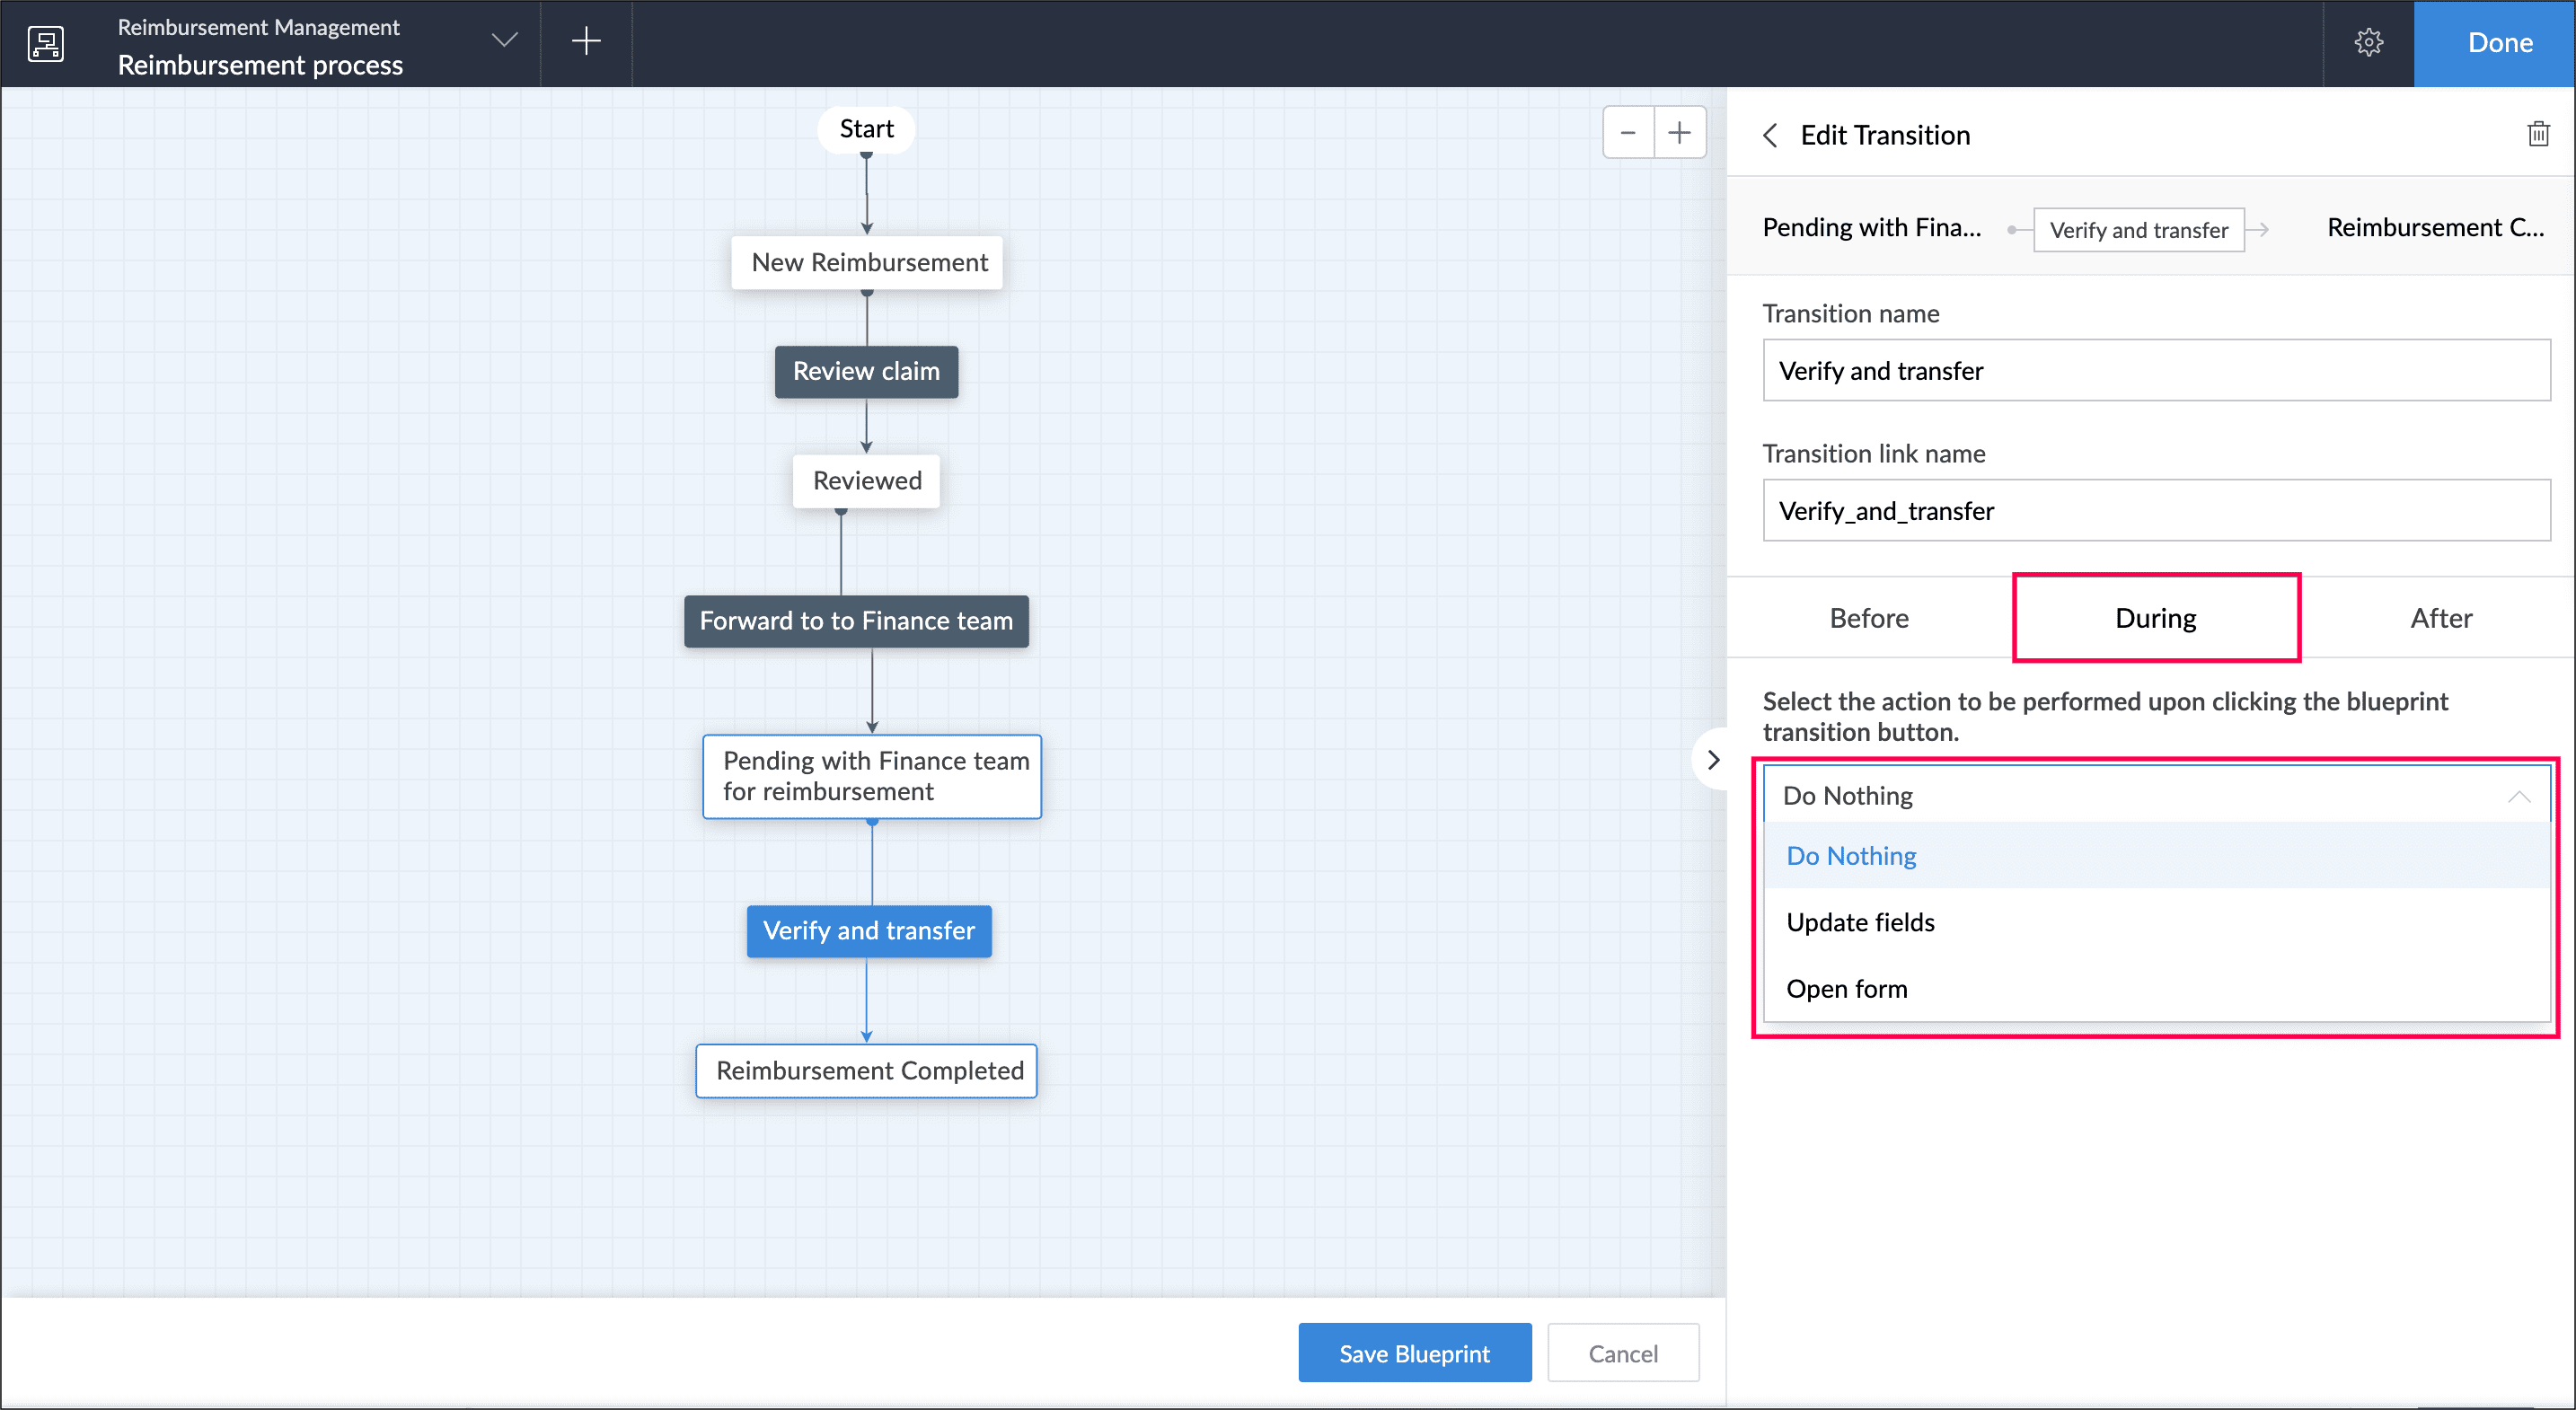Focus the Transition name input field
The width and height of the screenshot is (2576, 1410).
coord(2156,371)
